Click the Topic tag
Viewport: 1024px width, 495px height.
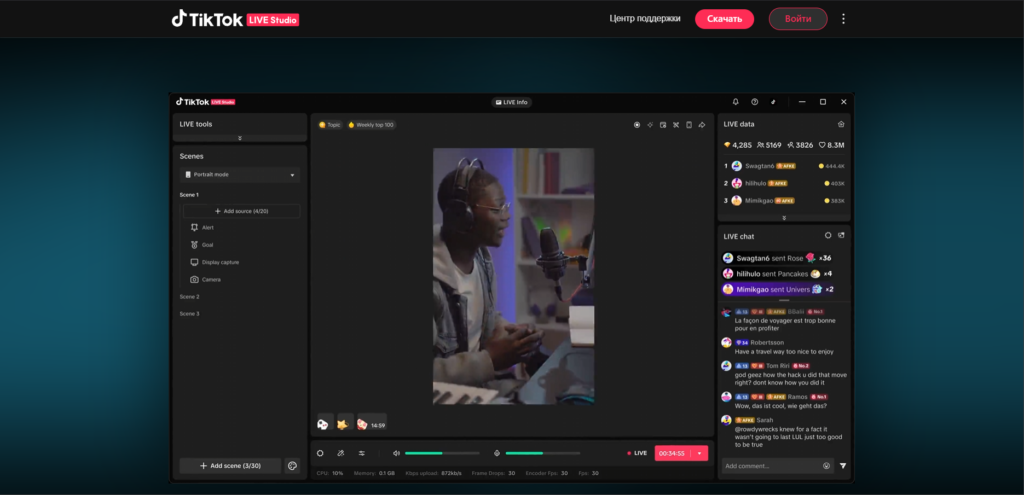click(330, 125)
